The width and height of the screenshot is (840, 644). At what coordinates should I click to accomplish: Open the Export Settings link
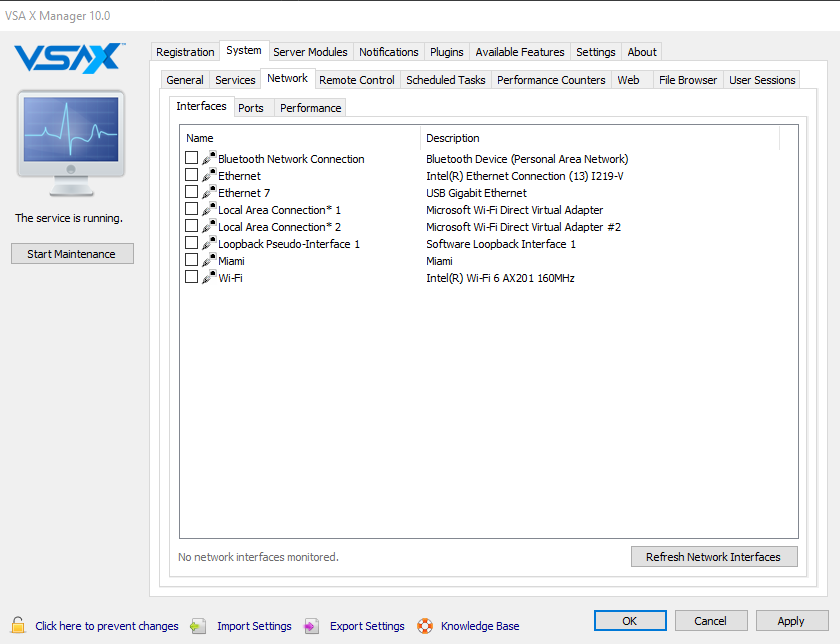point(367,626)
